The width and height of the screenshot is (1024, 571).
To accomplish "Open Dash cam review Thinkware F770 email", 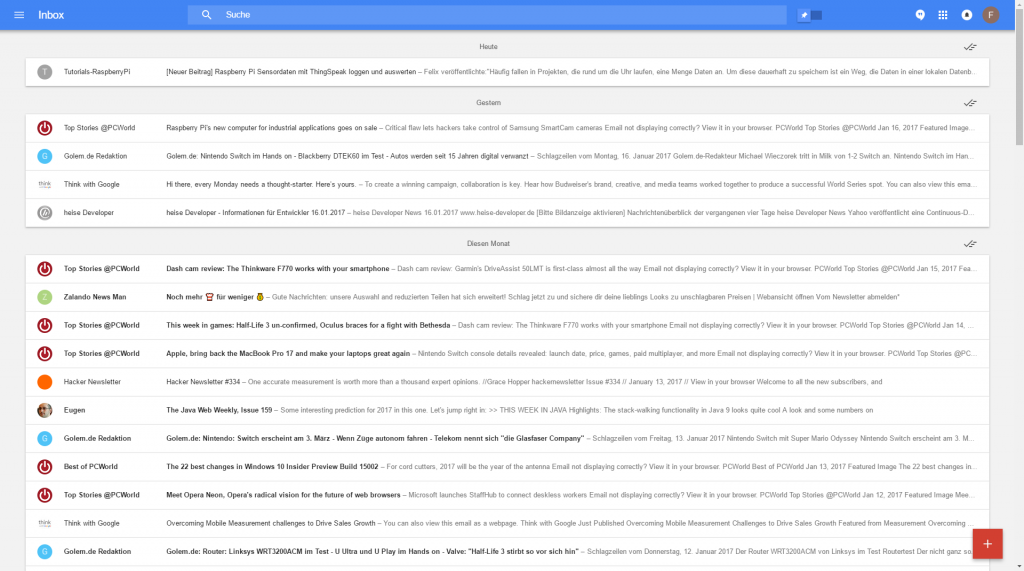I will click(x=507, y=269).
